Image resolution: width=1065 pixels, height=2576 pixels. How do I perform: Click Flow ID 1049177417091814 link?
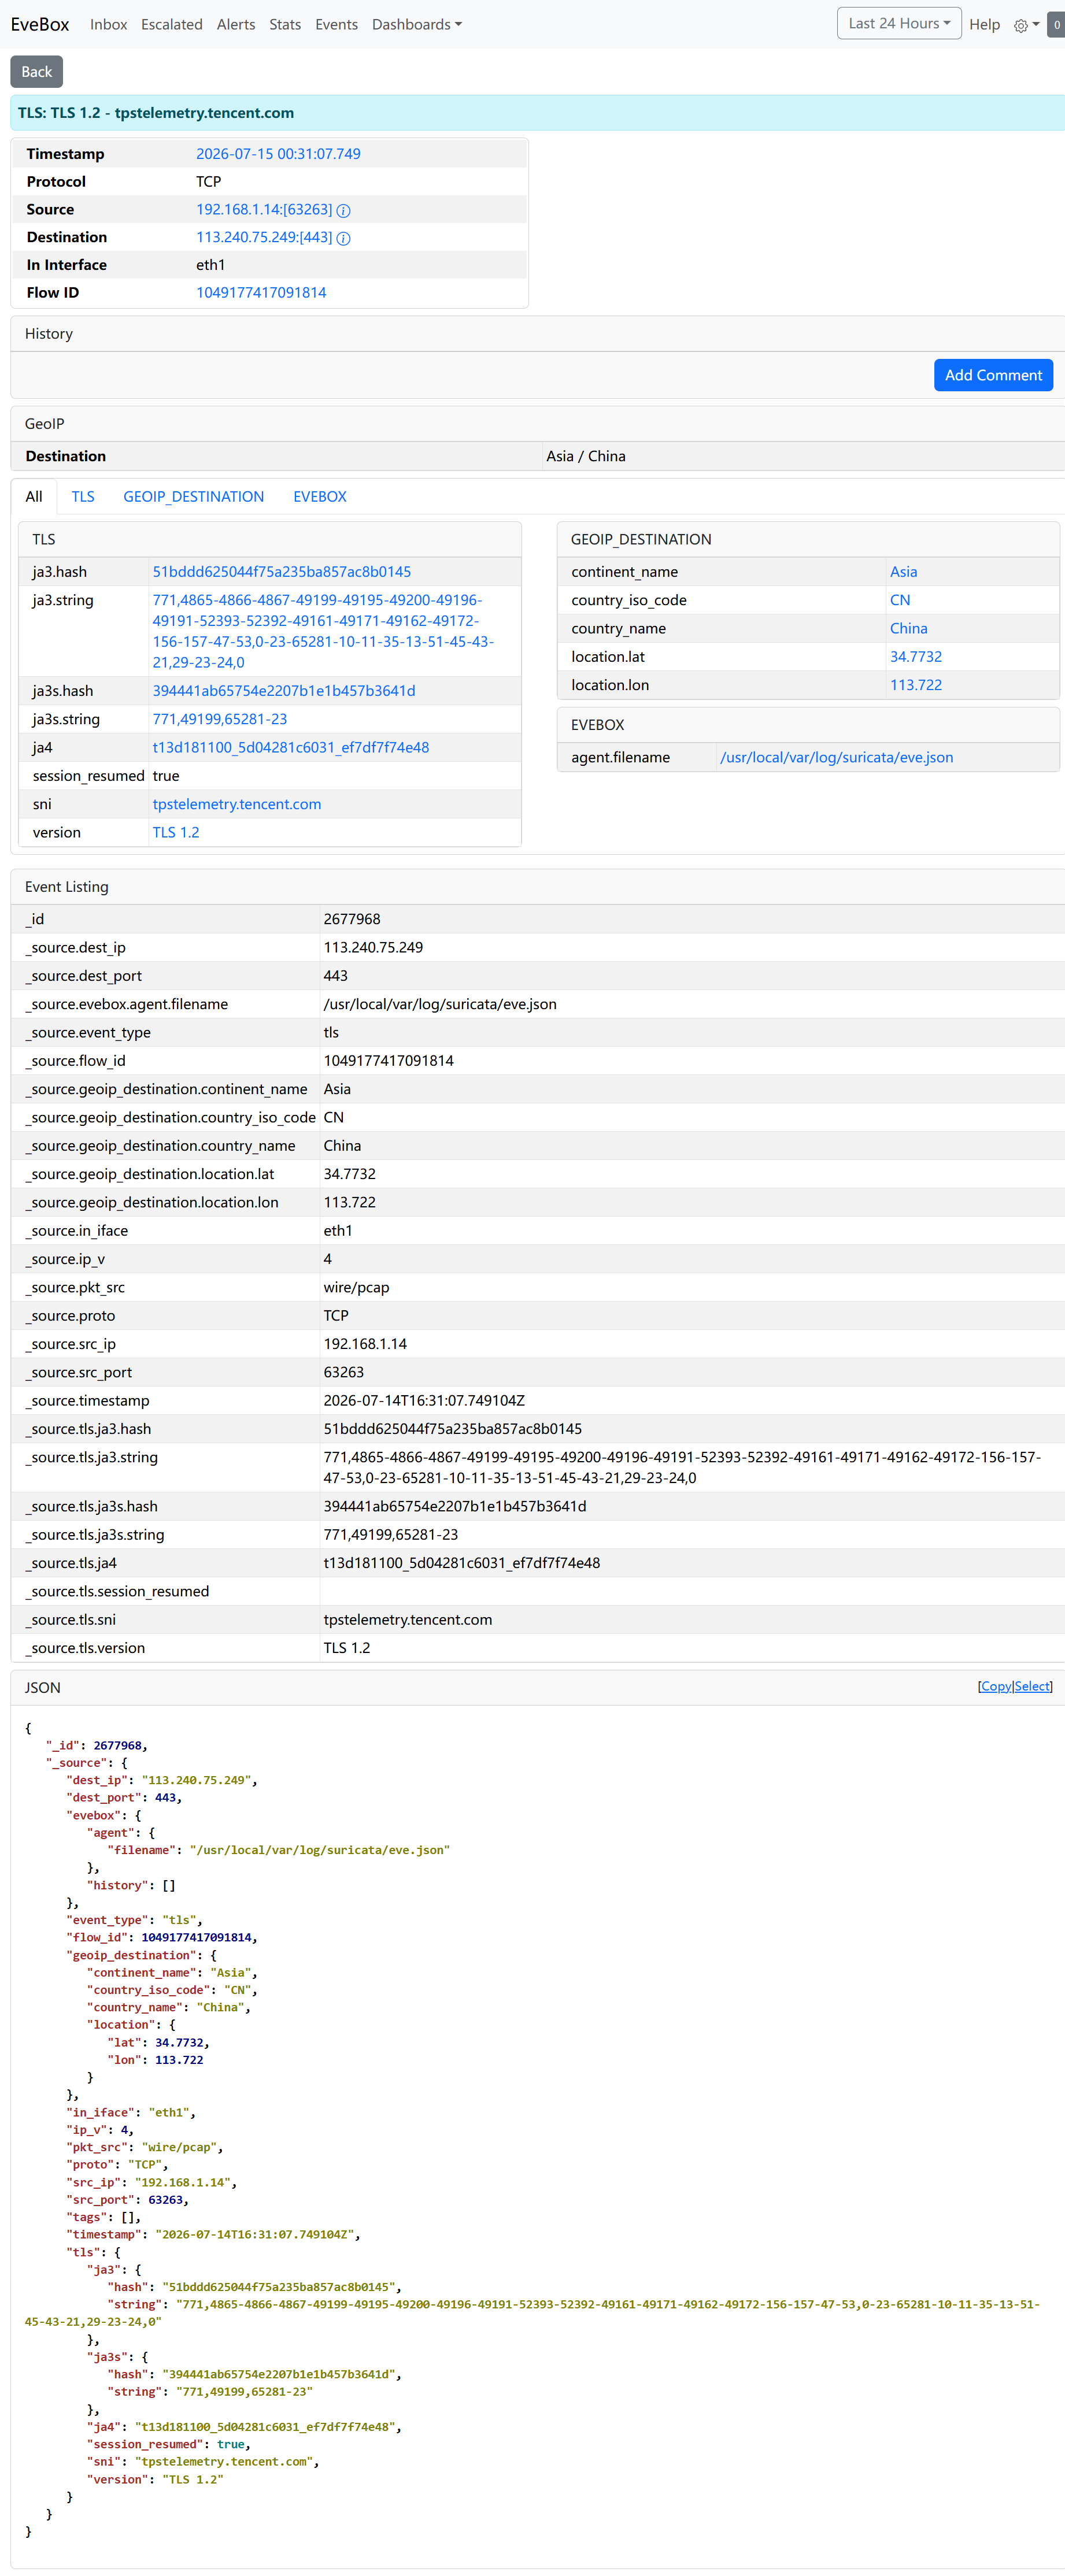point(261,293)
